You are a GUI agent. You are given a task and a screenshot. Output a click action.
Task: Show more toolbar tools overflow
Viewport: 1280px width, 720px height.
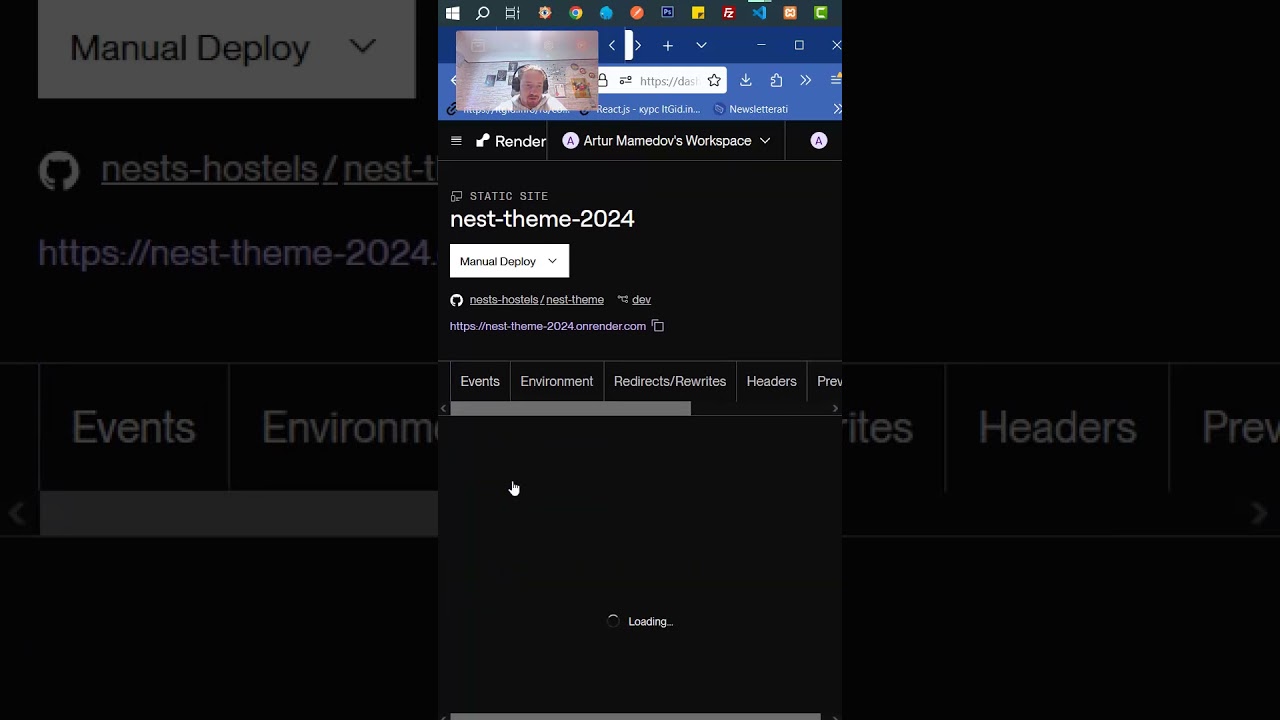pyautogui.click(x=805, y=81)
